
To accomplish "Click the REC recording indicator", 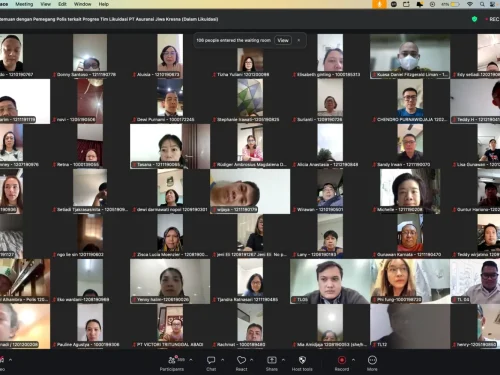I will [x=492, y=19].
